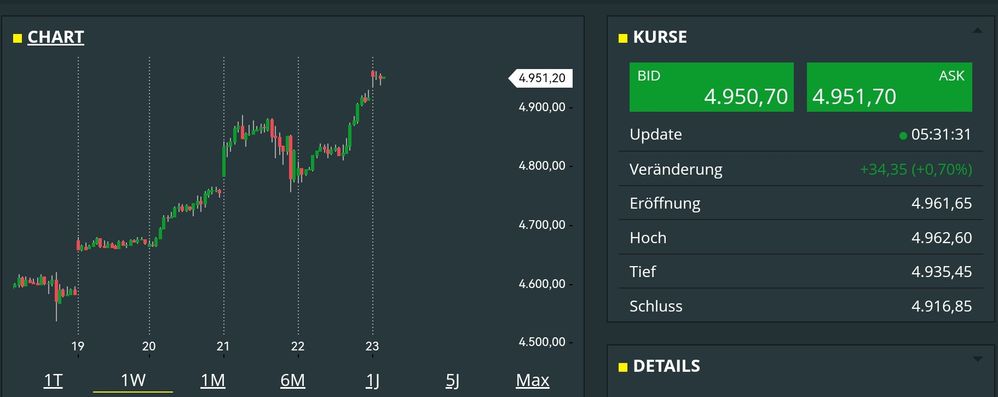Click the Schluss row label
This screenshot has width=998, height=397.
click(656, 306)
